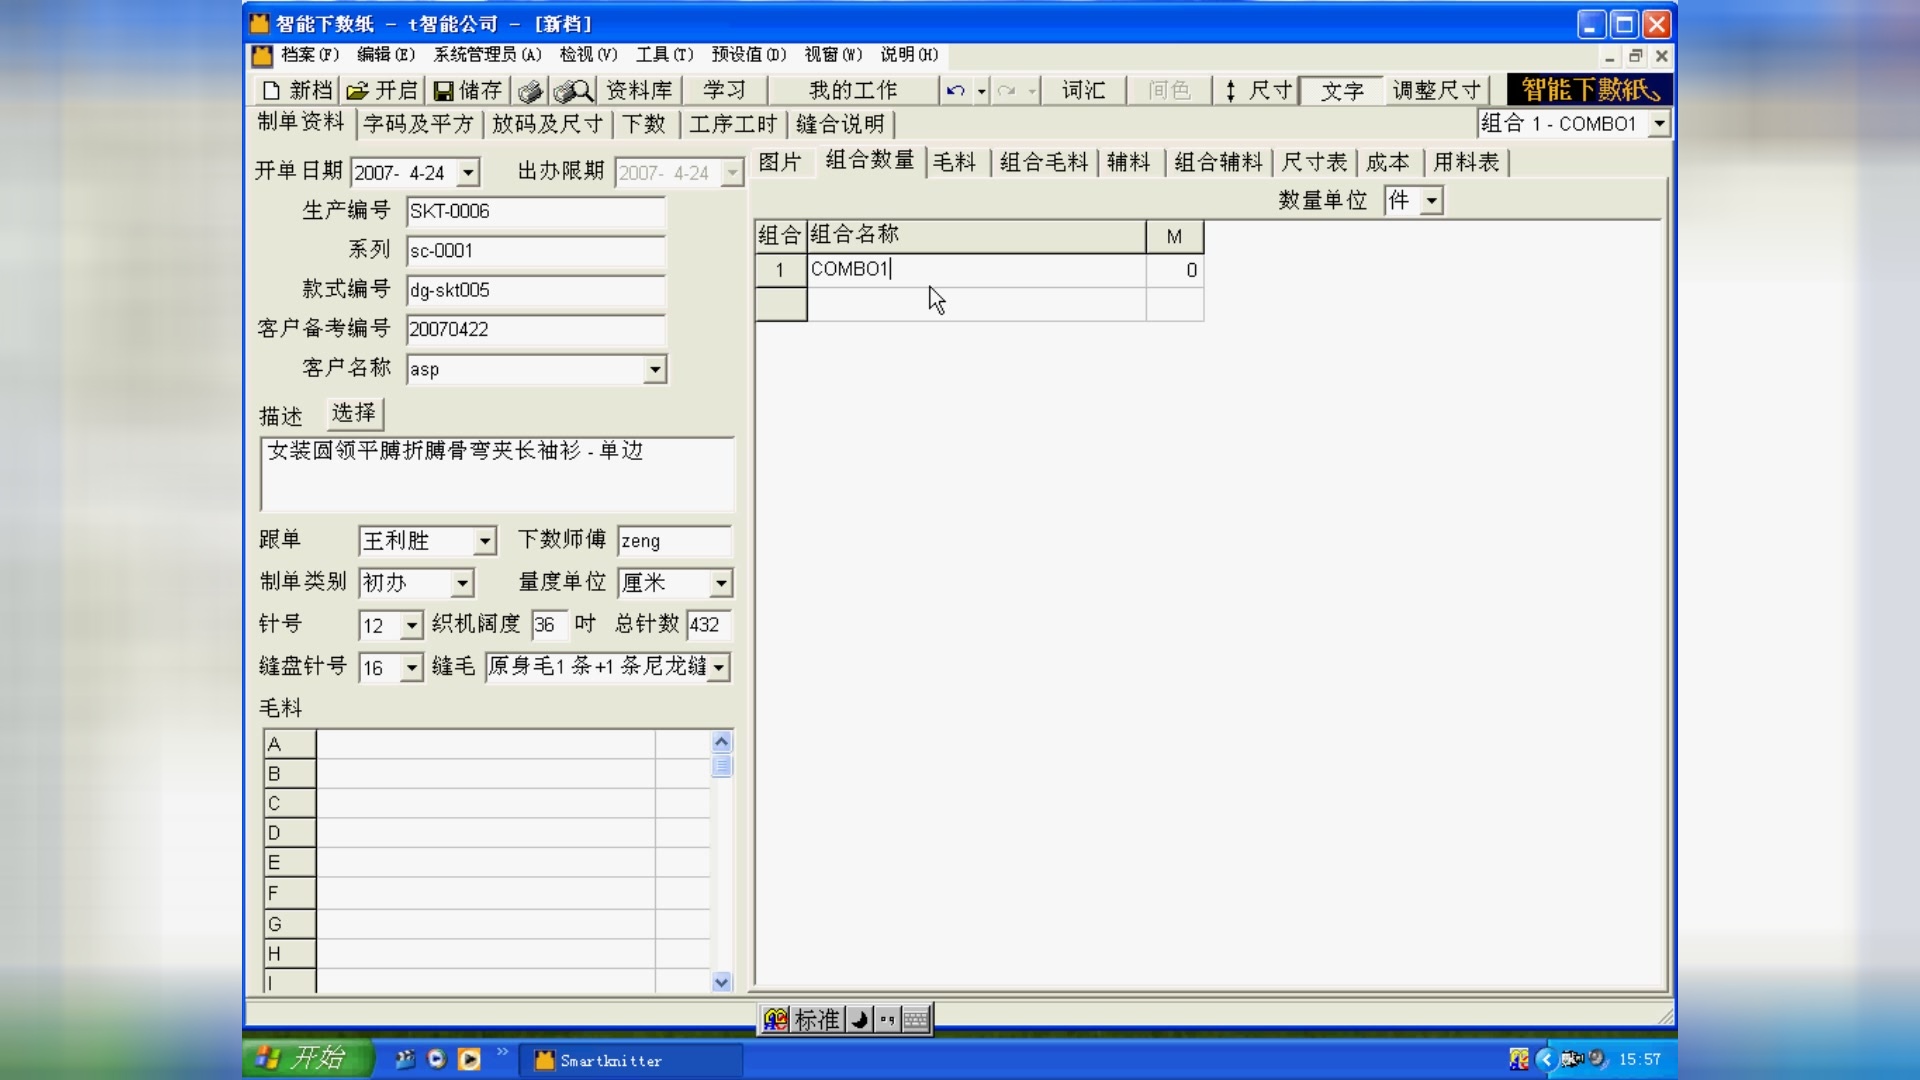Click the 客户备考编号 20070422 field
This screenshot has width=1920, height=1080.
pyautogui.click(x=536, y=330)
